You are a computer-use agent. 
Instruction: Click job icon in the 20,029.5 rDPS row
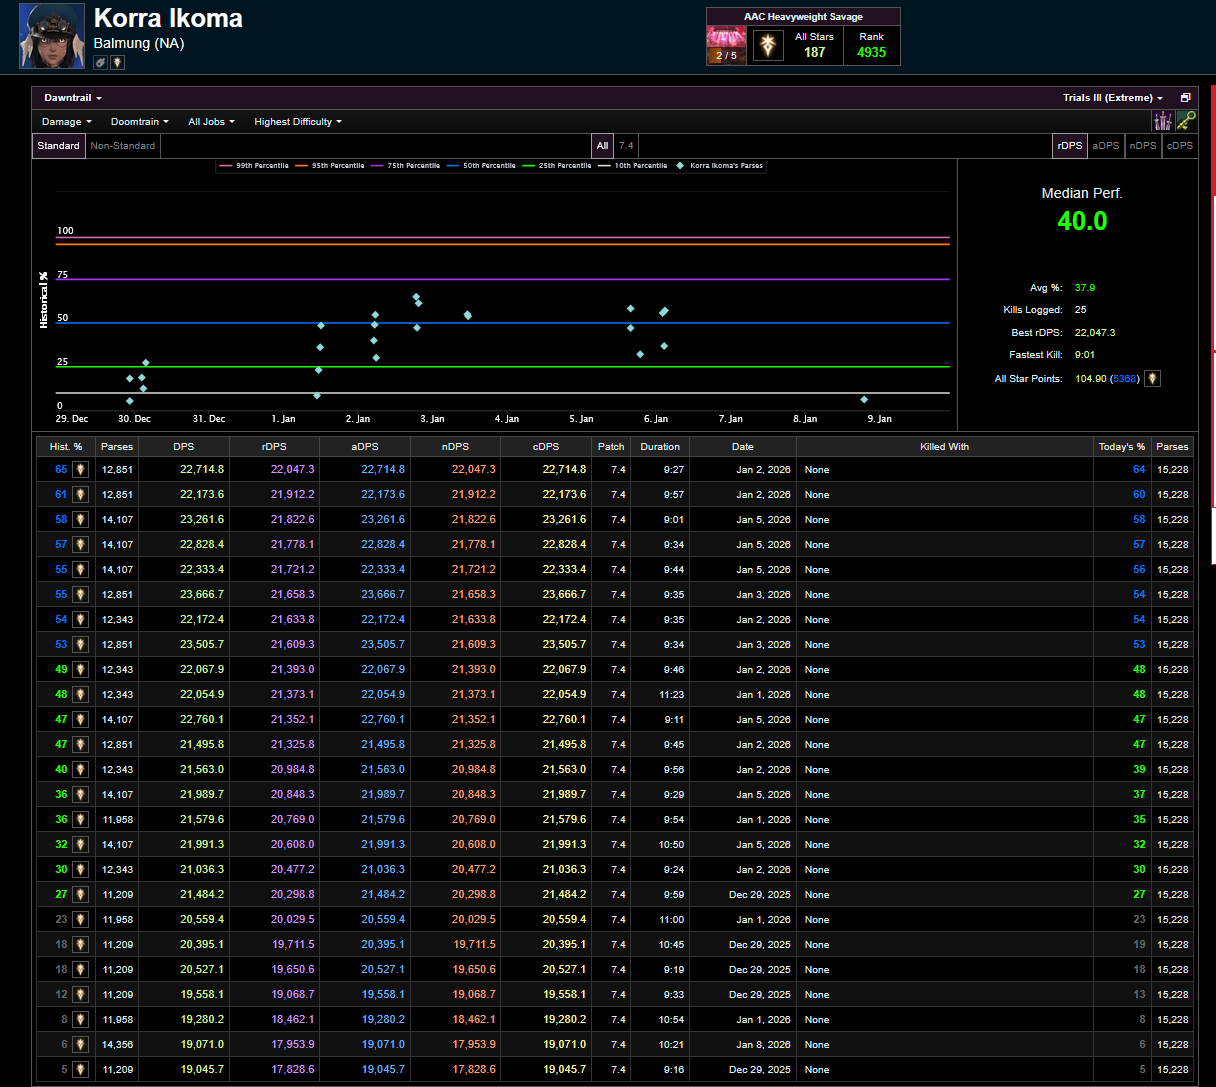point(80,919)
